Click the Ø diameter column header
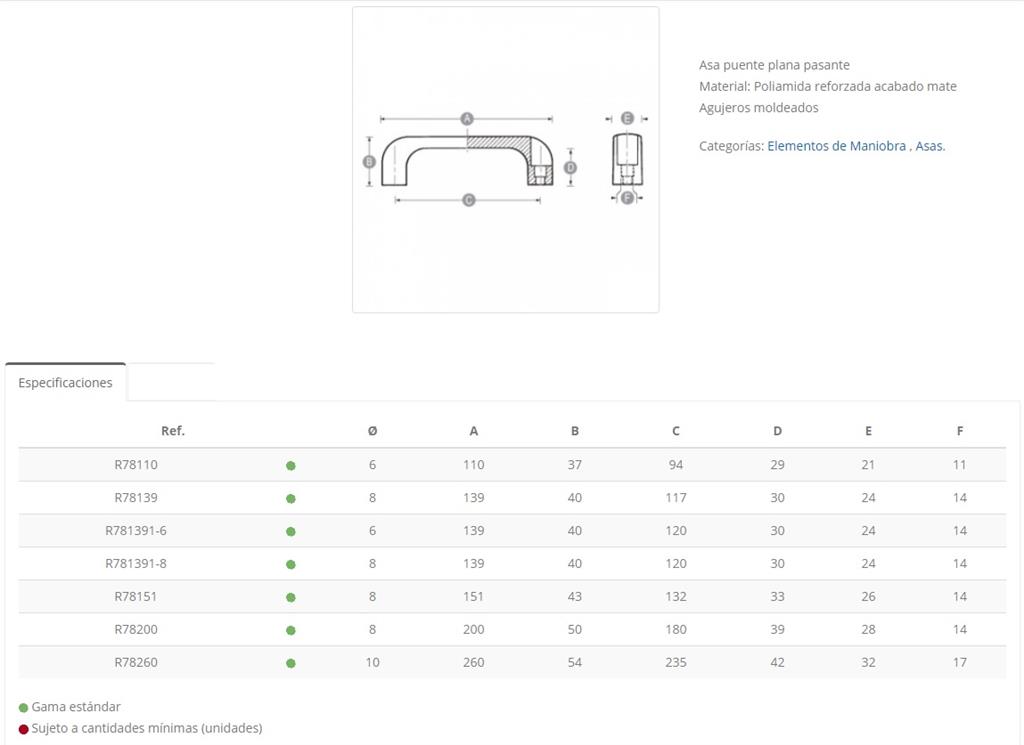 pos(372,431)
